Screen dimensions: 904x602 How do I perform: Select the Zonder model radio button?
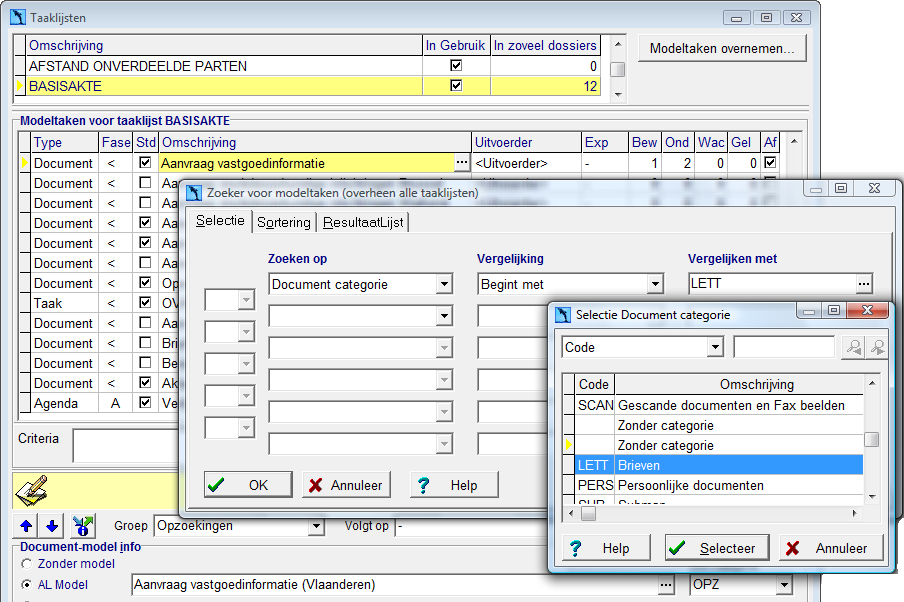[x=27, y=563]
